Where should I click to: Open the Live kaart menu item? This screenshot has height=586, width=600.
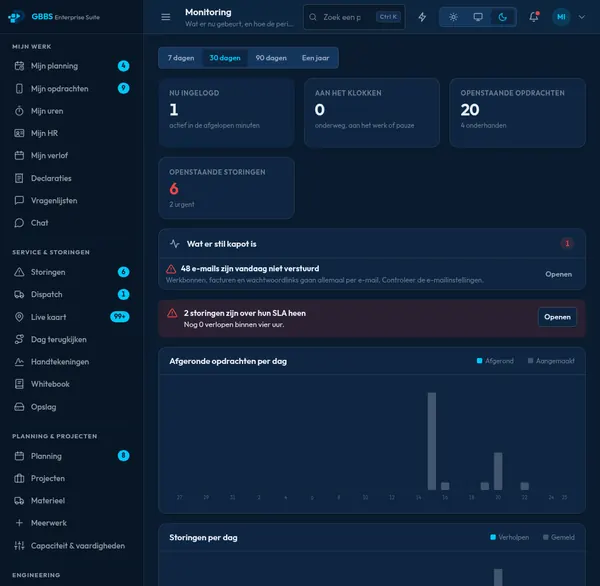tap(72, 317)
